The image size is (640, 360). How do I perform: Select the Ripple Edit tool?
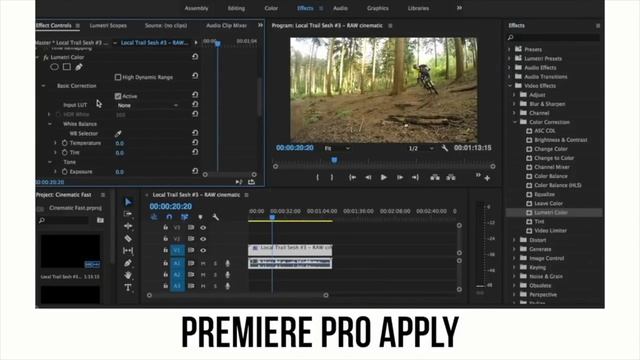pos(128,226)
